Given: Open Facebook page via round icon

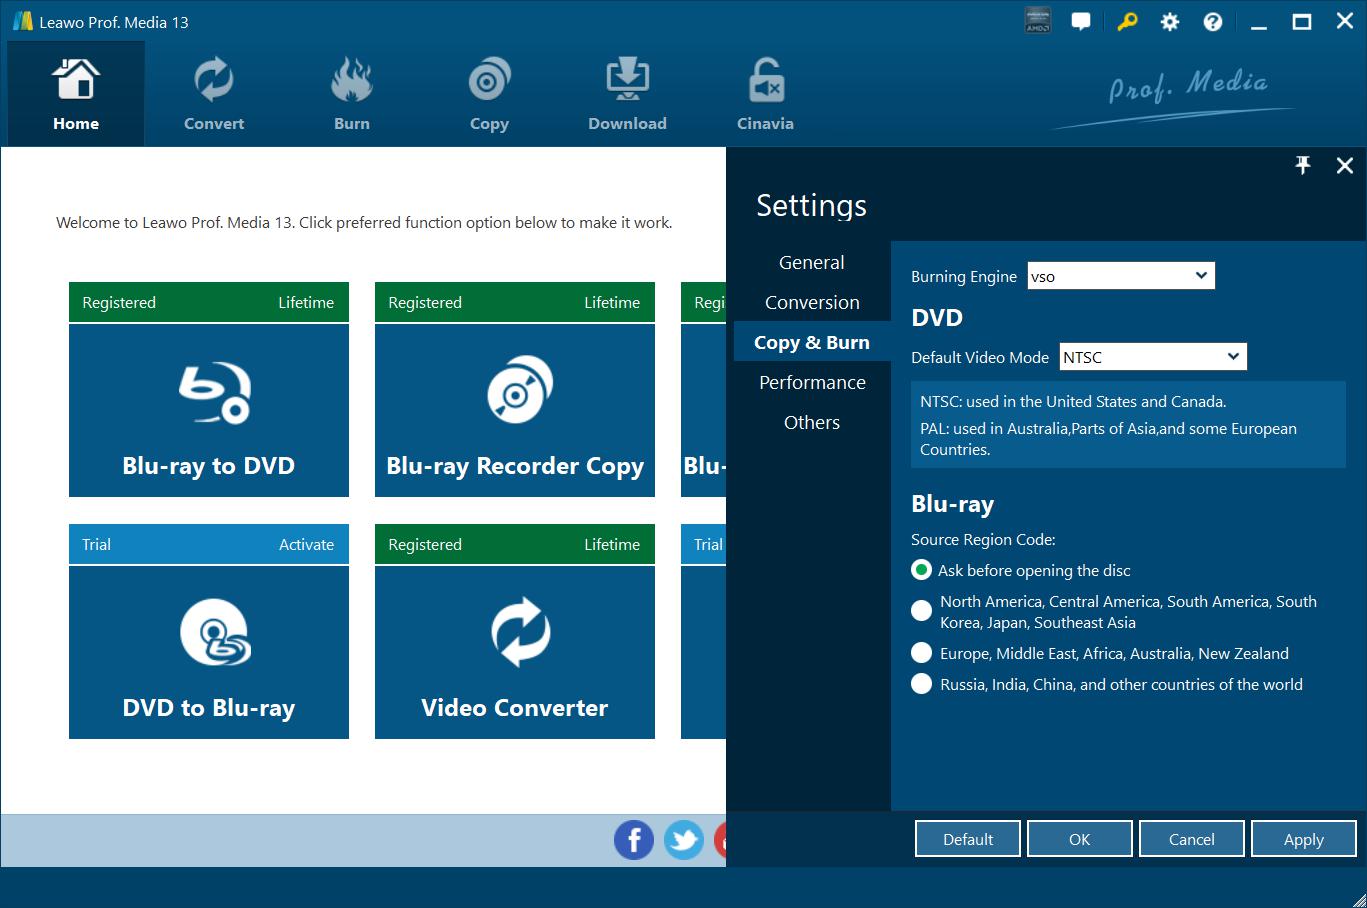Looking at the screenshot, I should pyautogui.click(x=634, y=840).
